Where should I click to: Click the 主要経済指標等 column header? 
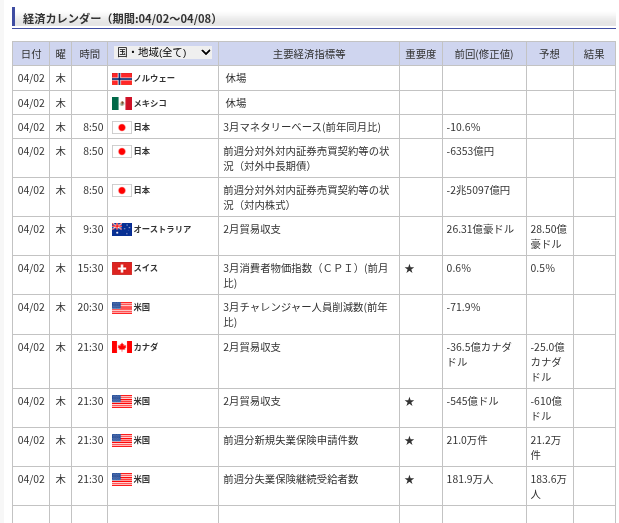click(308, 54)
